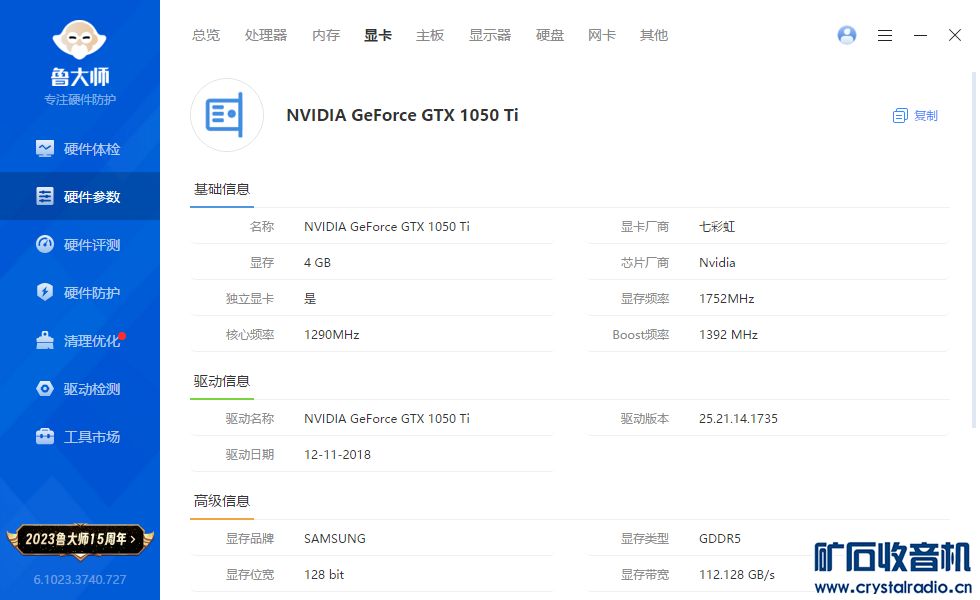Click the 鲁大师 logo avatar

coord(80,40)
